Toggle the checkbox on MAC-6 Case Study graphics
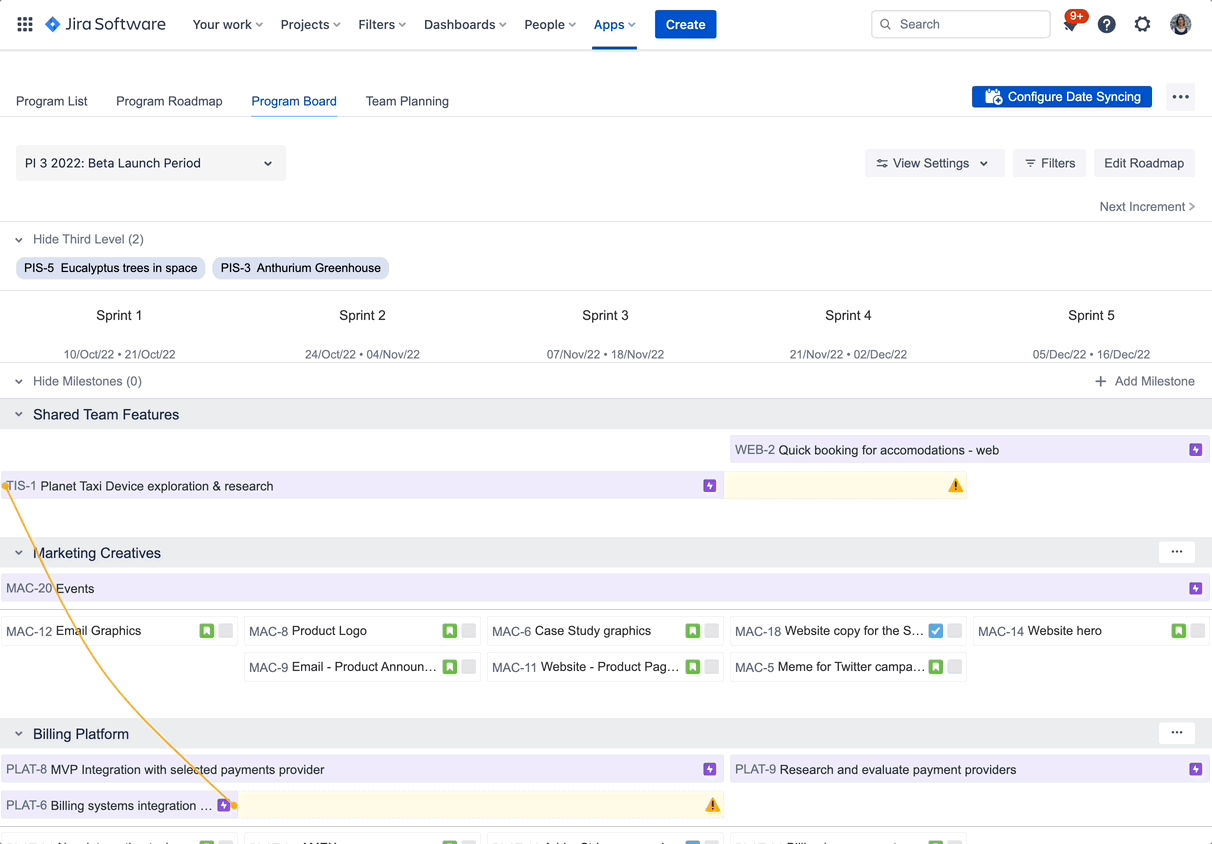Viewport: 1212px width, 844px height. click(x=712, y=631)
